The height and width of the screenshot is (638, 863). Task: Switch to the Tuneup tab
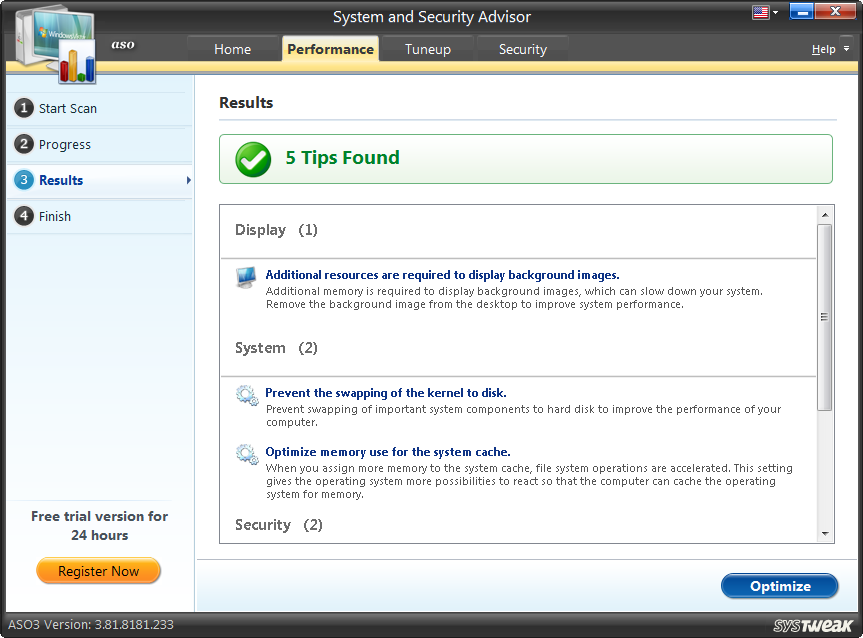427,48
